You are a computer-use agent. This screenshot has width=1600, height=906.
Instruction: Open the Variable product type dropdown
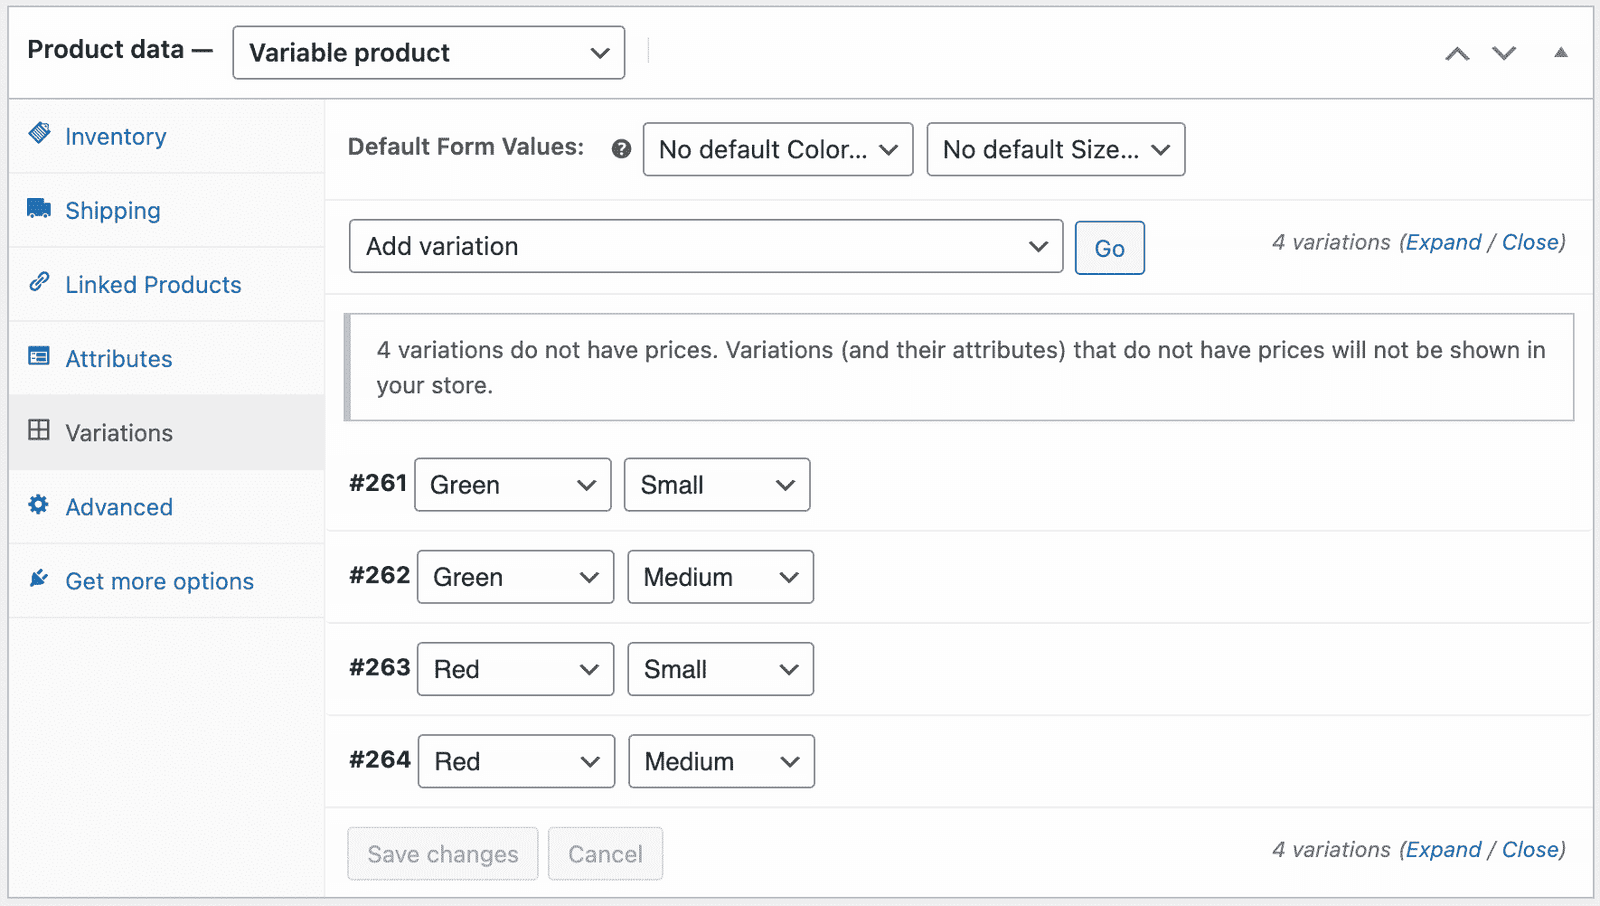(429, 53)
